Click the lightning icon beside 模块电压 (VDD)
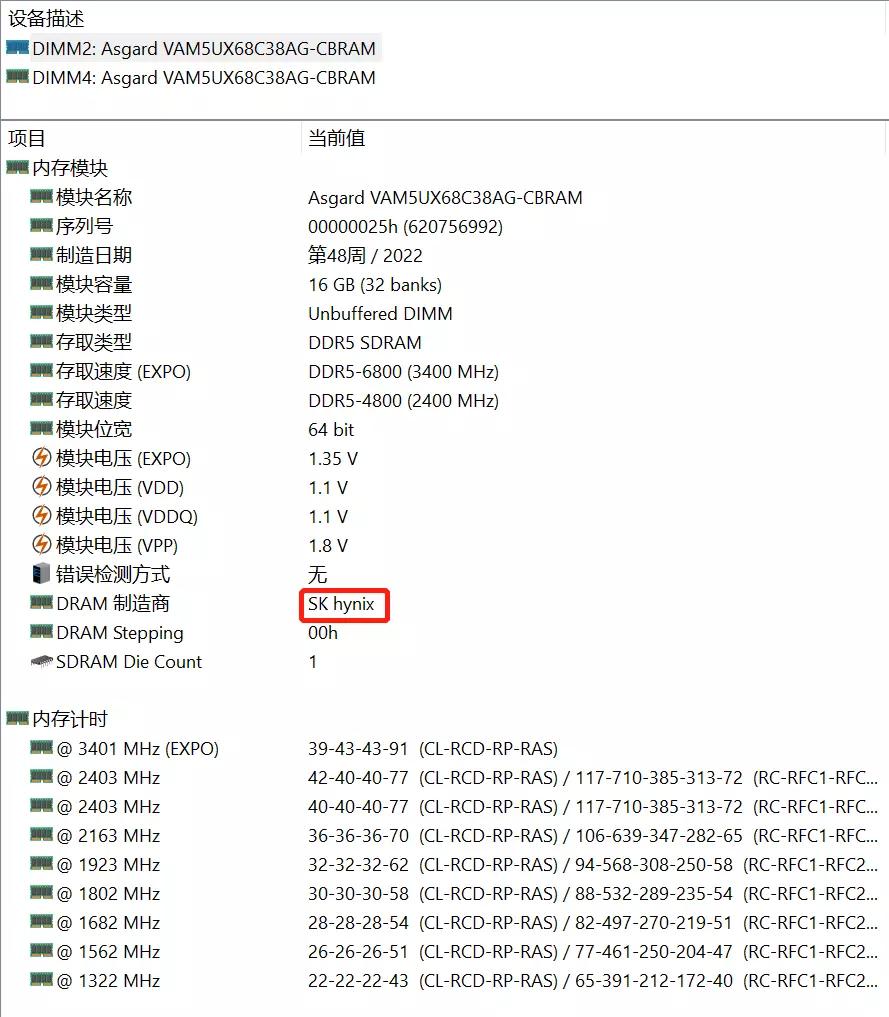The image size is (889, 1017). [41, 488]
